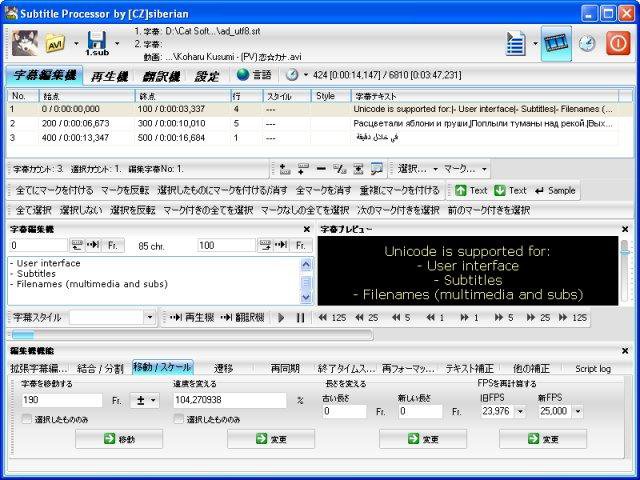Image resolution: width=640 pixels, height=480 pixels.
Task: Select subtitle row 2 with Russian text
Action: coord(312,124)
